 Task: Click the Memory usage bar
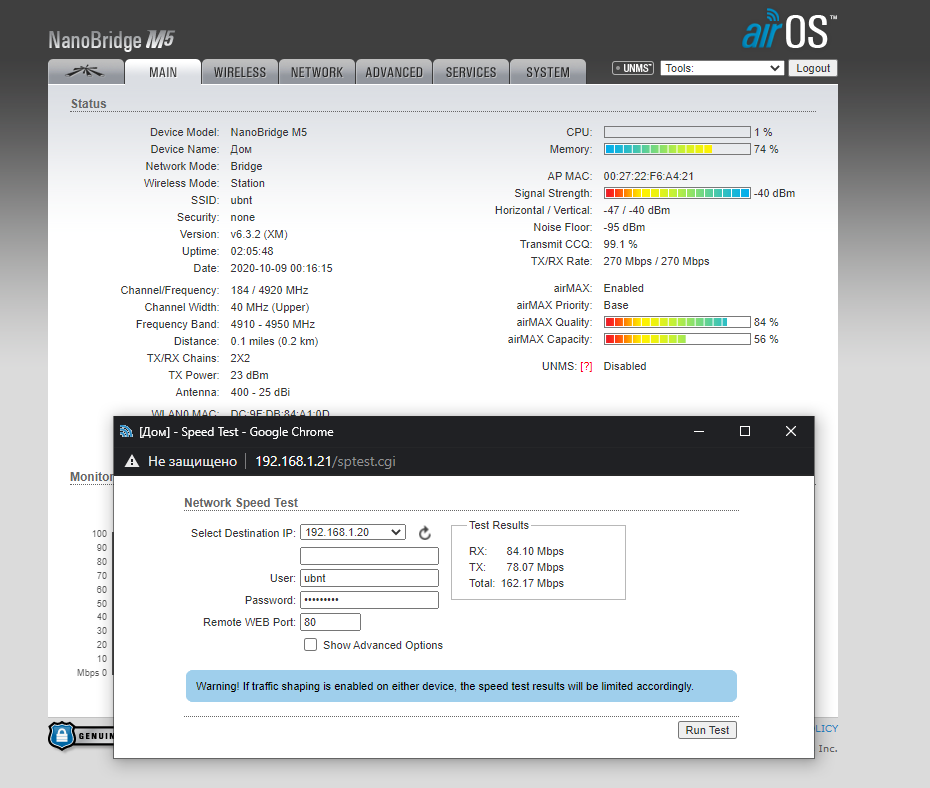click(x=677, y=149)
